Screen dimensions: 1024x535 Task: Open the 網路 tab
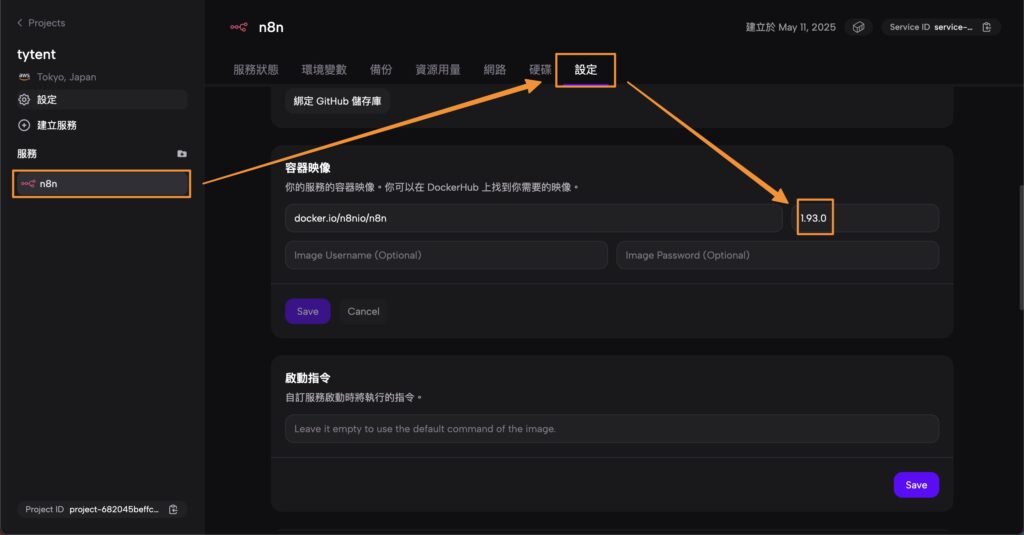coord(494,69)
